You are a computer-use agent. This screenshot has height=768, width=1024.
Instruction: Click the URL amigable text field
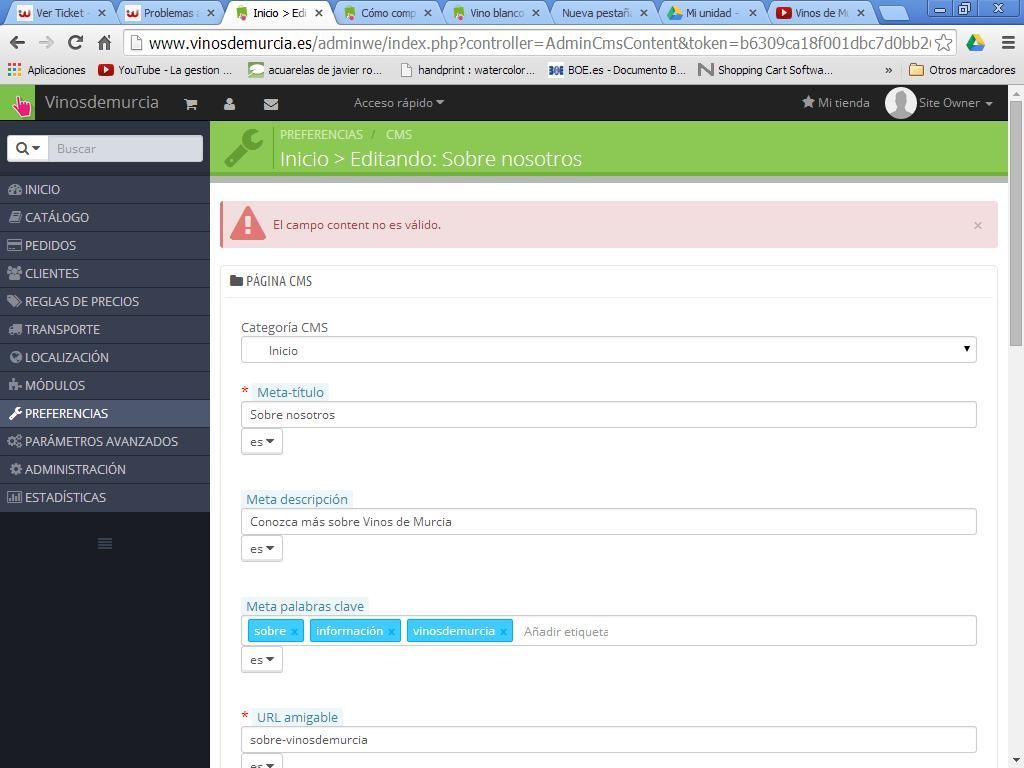(609, 740)
